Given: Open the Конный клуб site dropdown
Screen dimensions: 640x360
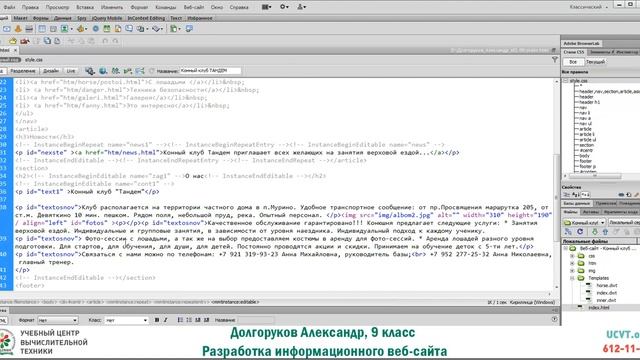Looking at the screenshot, I should pos(584,223).
